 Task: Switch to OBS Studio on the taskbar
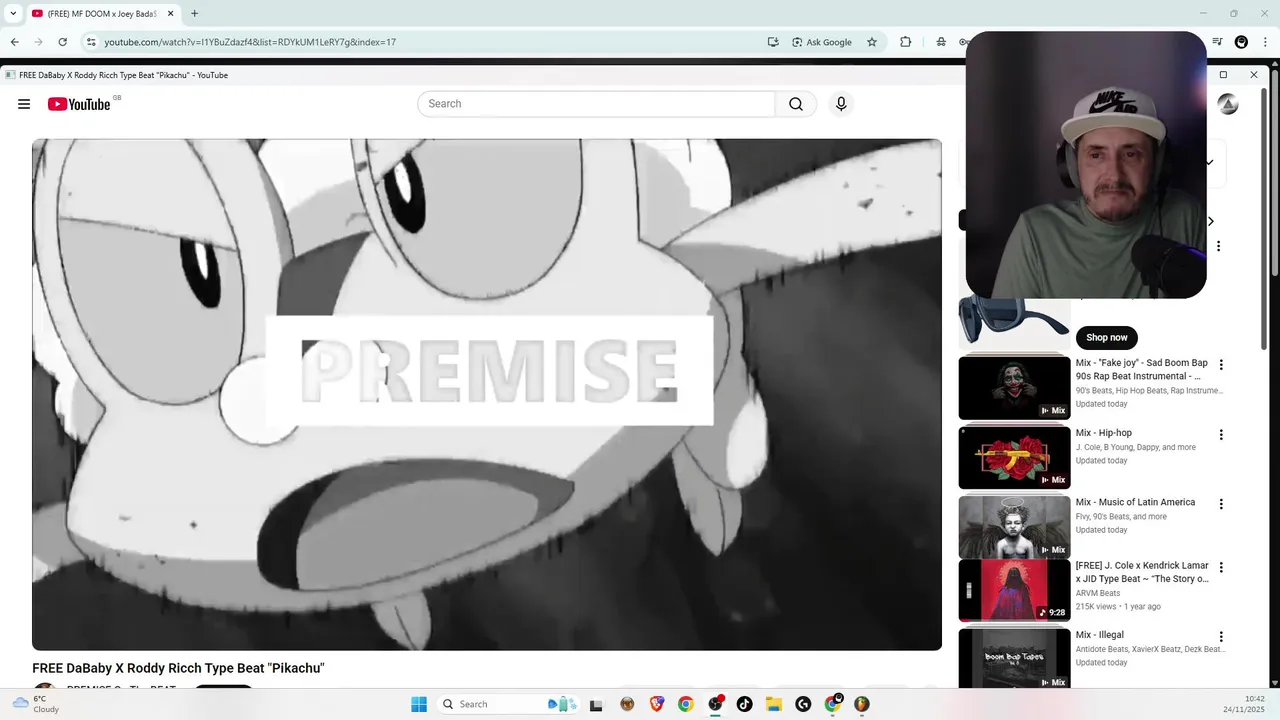point(715,704)
